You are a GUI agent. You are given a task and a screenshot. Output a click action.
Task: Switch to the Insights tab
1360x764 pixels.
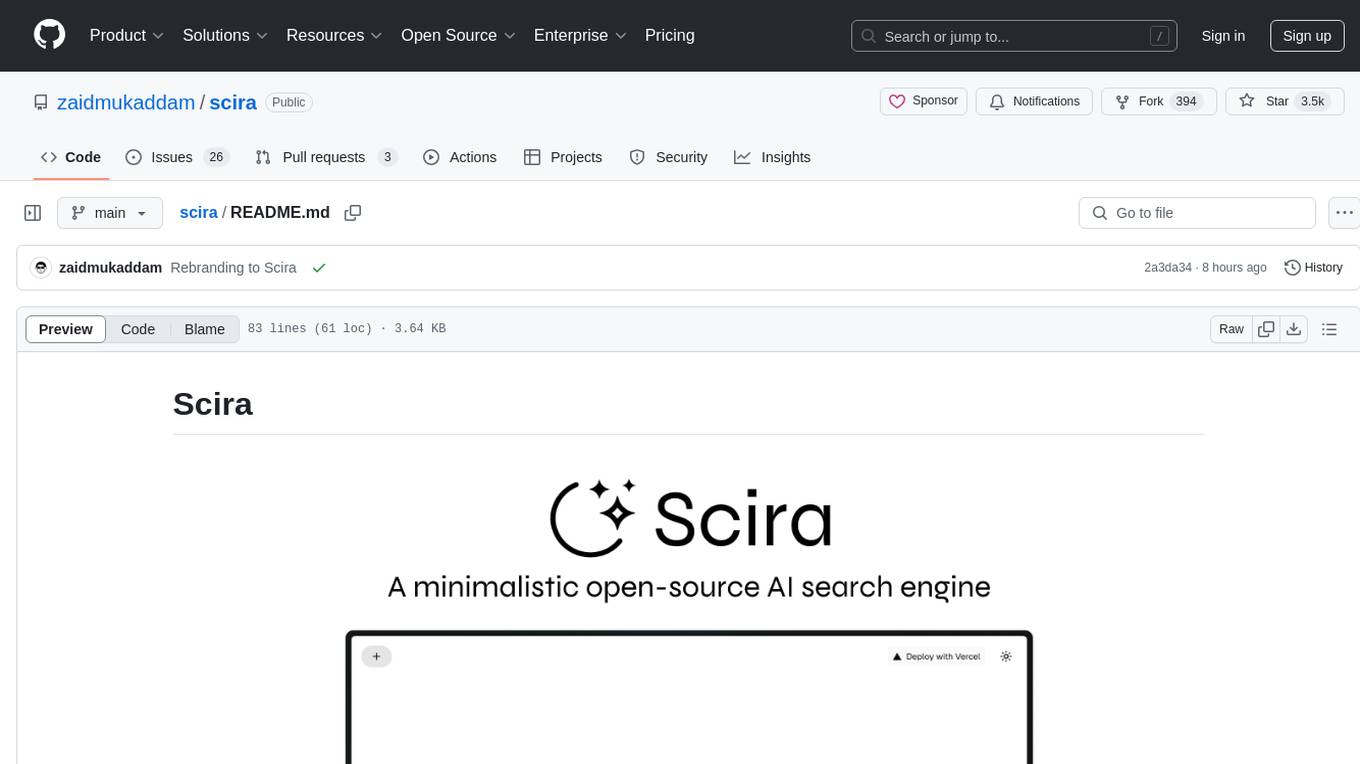click(x=772, y=157)
